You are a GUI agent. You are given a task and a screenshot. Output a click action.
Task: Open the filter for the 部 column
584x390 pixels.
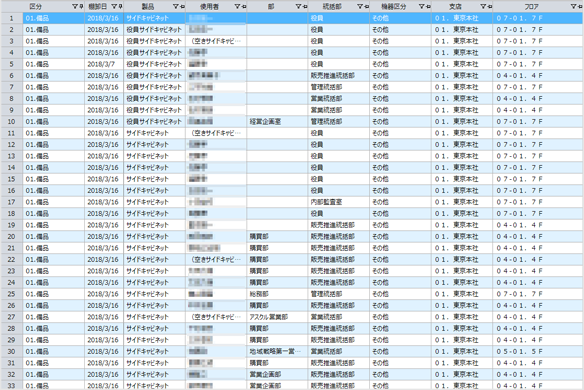tap(299, 6)
